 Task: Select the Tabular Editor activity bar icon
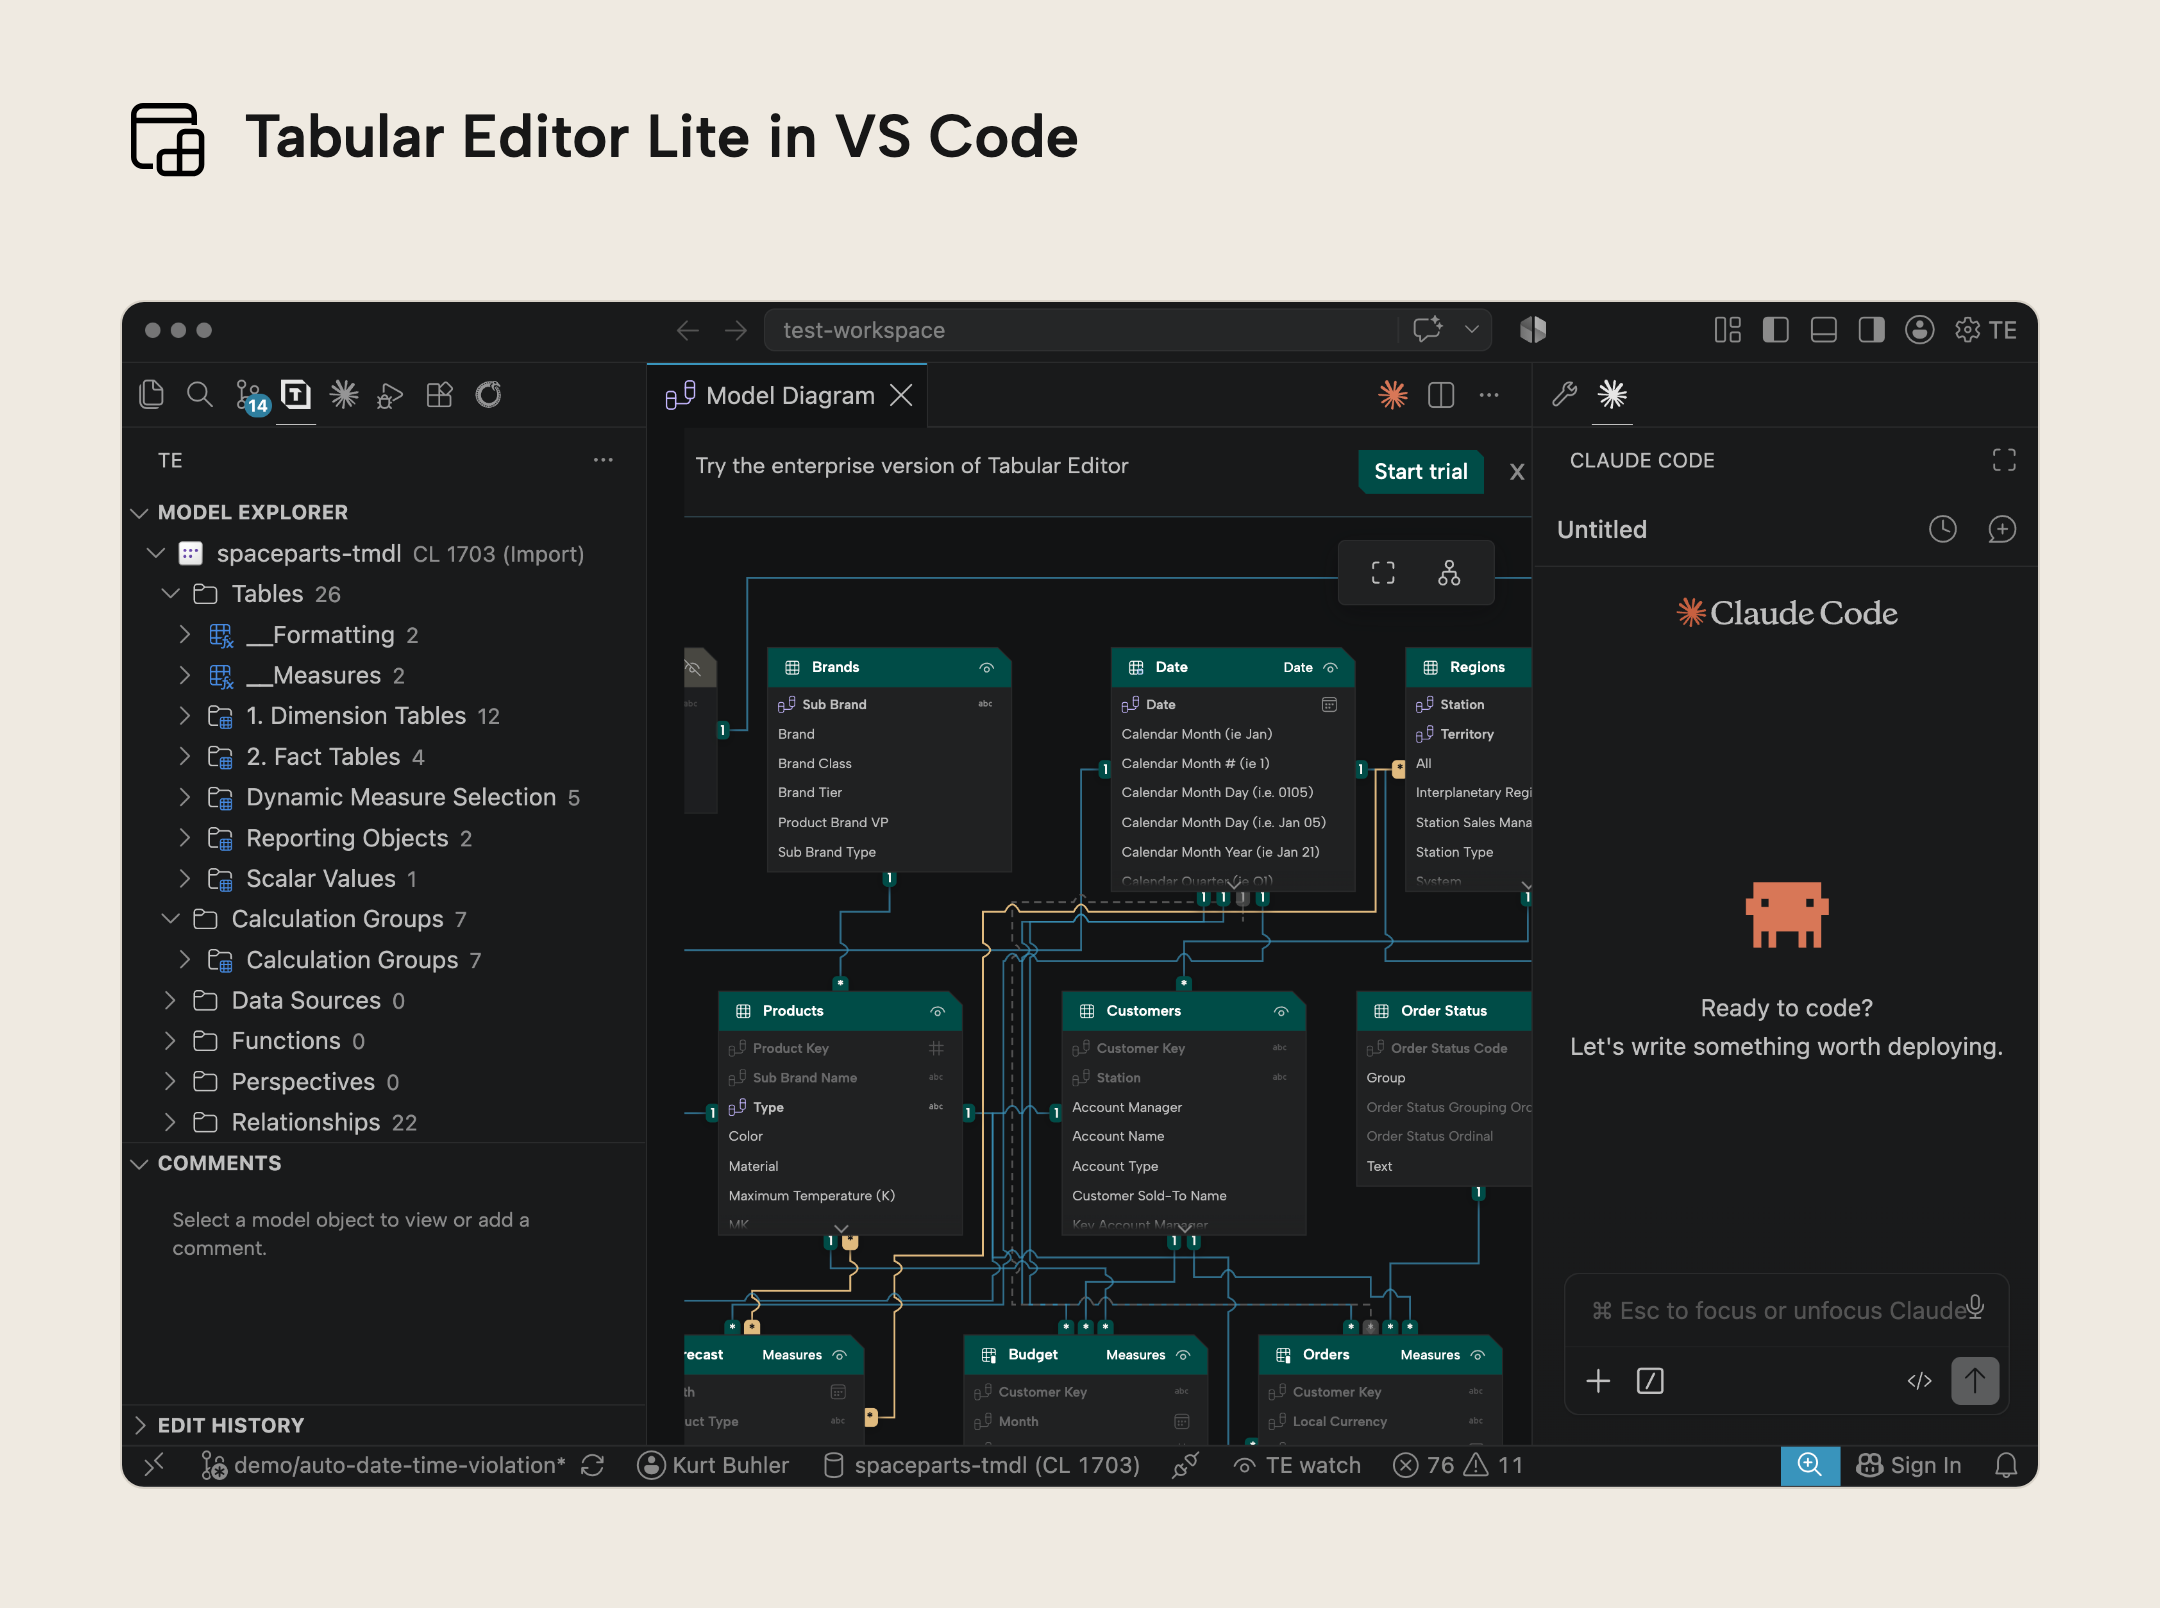[x=296, y=394]
